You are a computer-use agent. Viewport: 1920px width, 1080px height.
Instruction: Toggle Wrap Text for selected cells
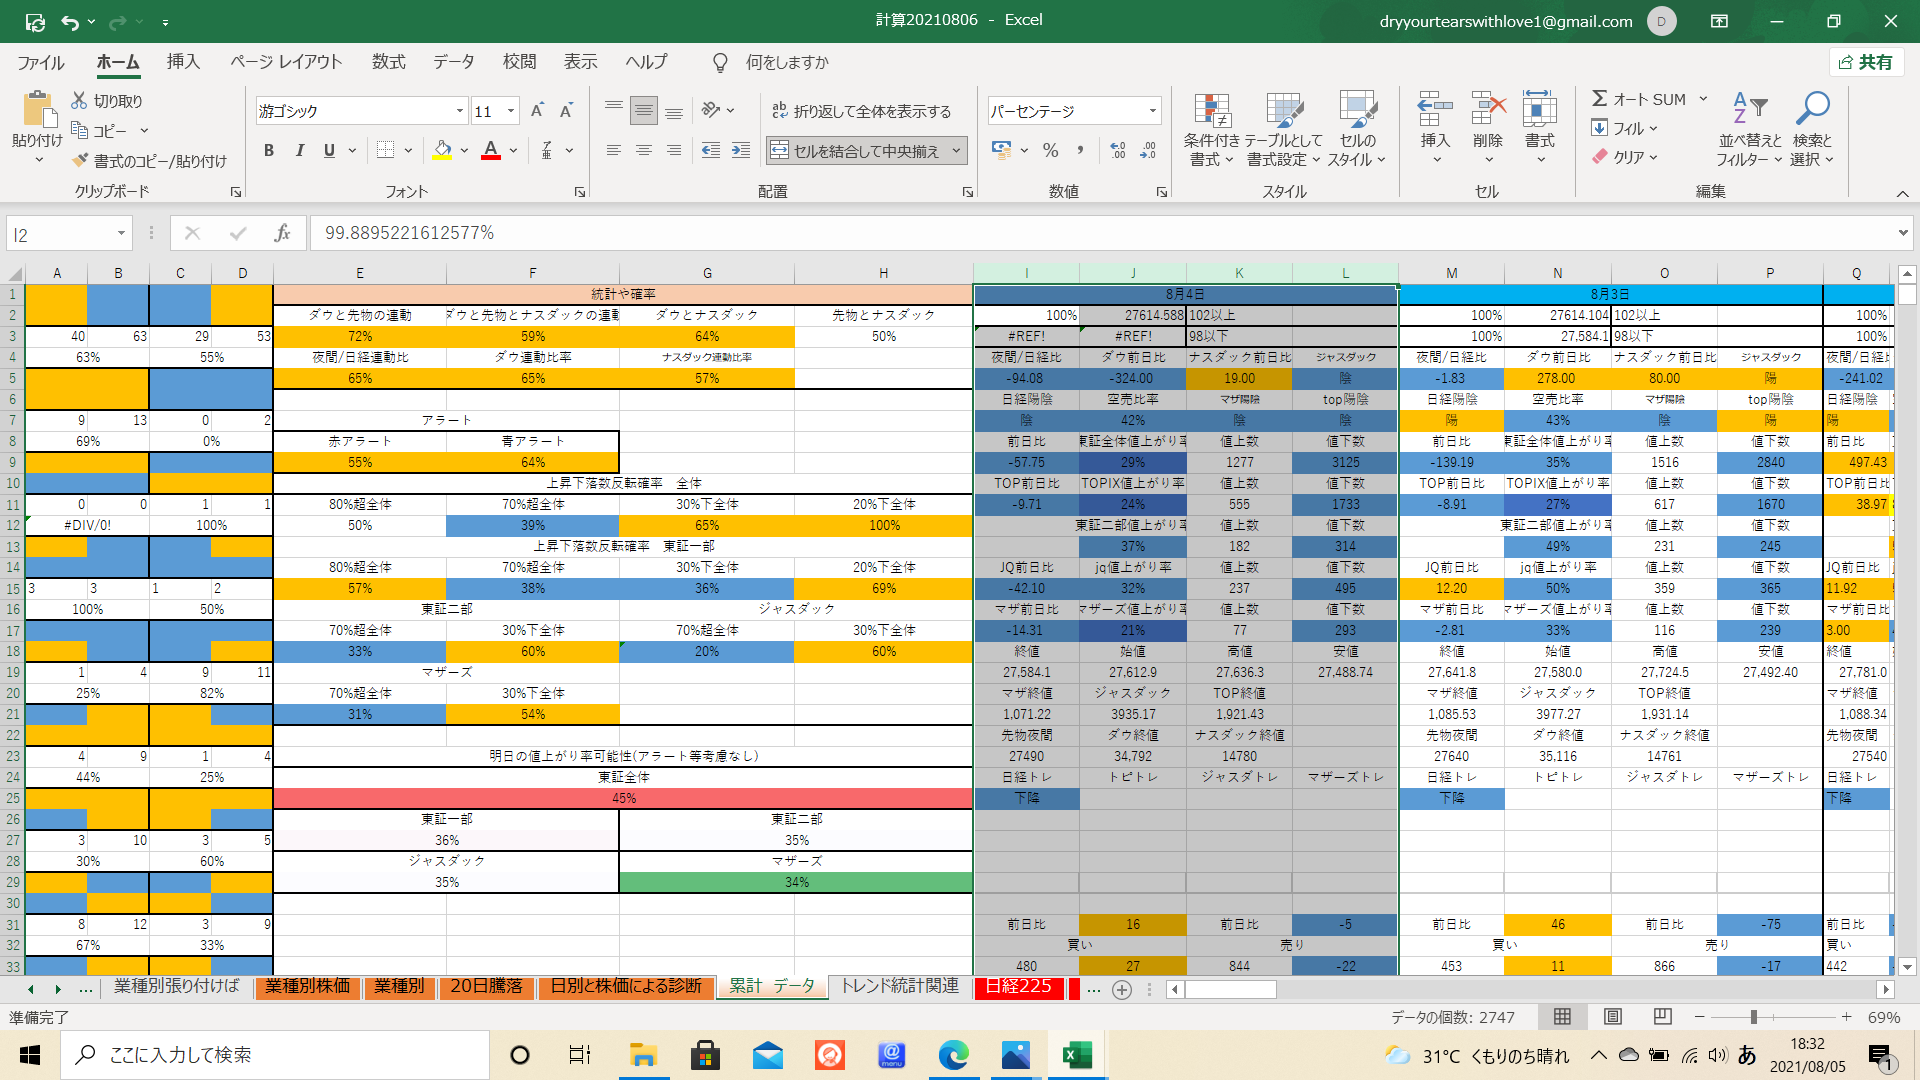(862, 111)
